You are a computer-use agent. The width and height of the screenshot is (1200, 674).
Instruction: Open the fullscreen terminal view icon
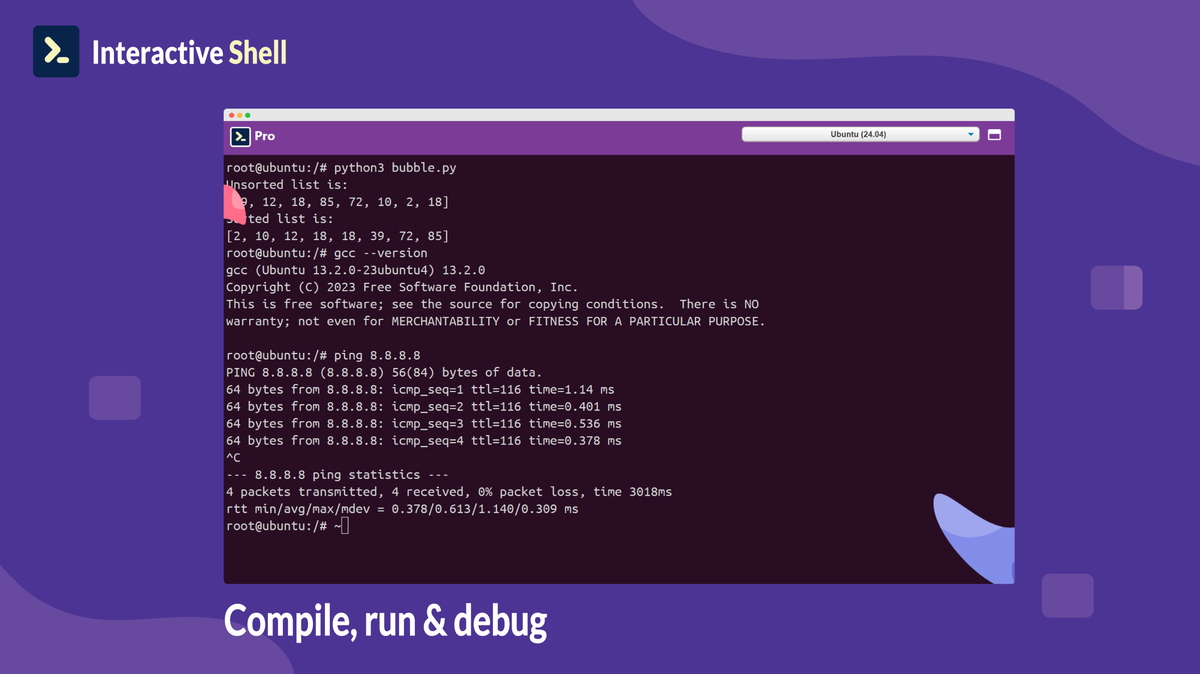pos(994,133)
